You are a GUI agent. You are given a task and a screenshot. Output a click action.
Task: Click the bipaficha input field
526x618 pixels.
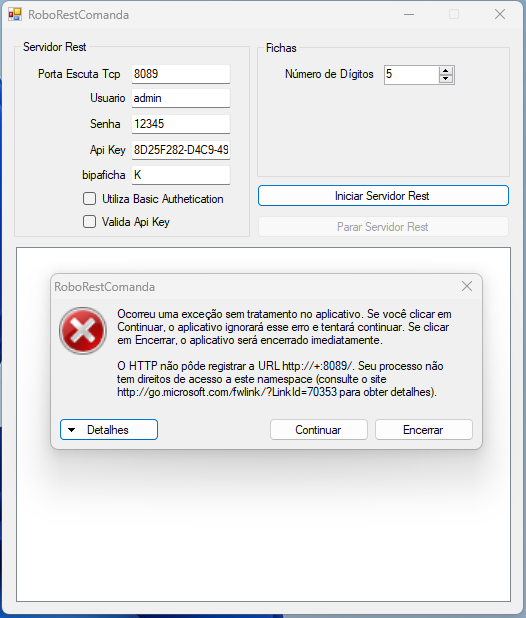pyautogui.click(x=181, y=175)
